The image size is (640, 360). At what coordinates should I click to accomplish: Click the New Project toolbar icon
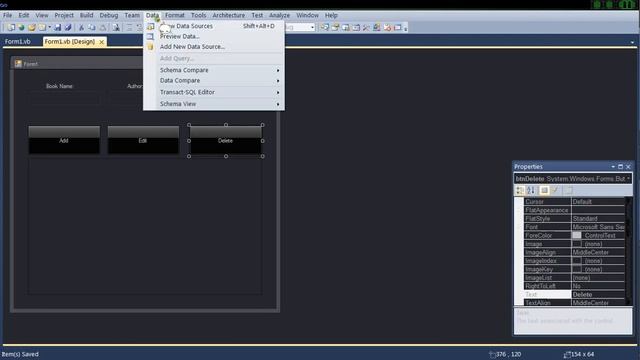pos(11,27)
